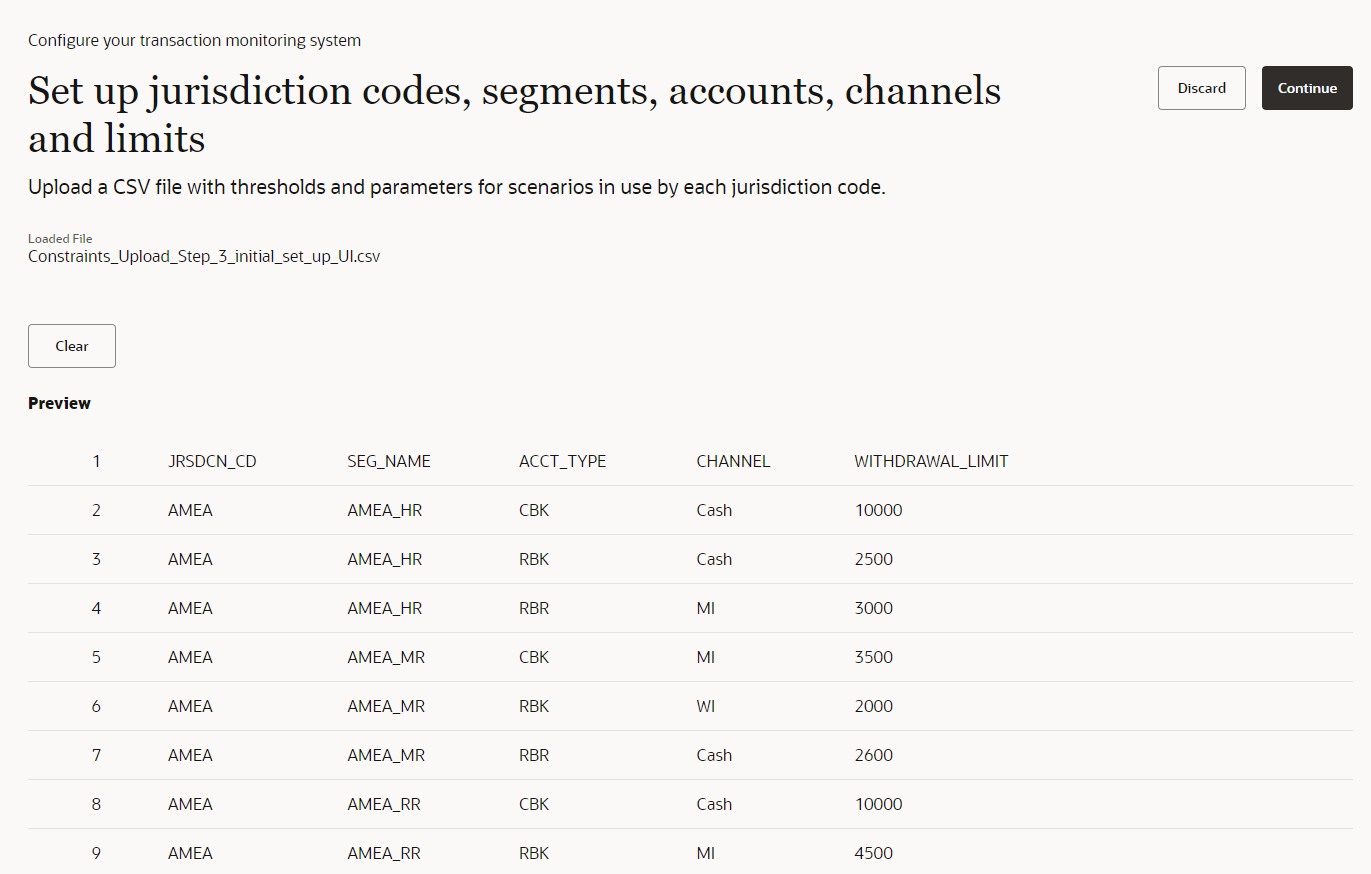This screenshot has width=1371, height=874.
Task: Click the SEG_NAME column header
Action: coord(389,462)
